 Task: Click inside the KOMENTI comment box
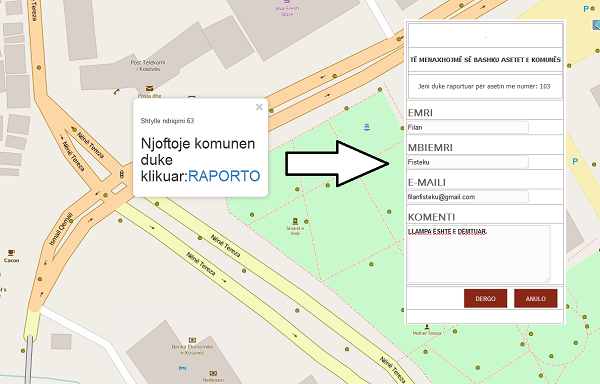click(x=478, y=254)
